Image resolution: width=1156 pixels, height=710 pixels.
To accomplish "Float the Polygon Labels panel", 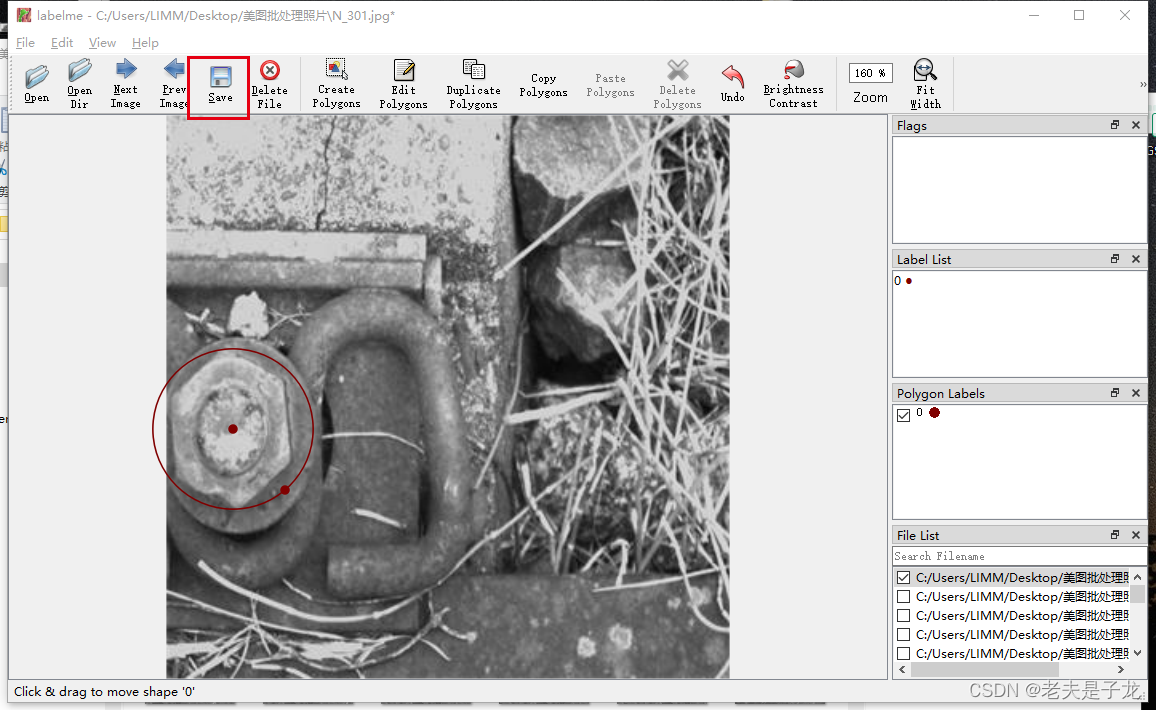I will pos(1115,393).
